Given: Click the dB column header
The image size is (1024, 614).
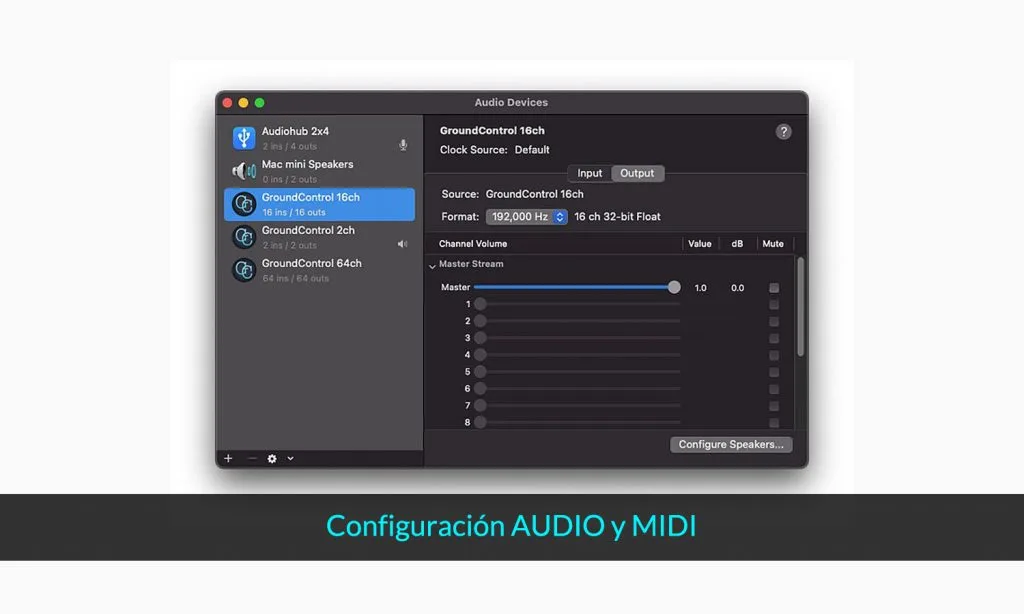Looking at the screenshot, I should (737, 244).
